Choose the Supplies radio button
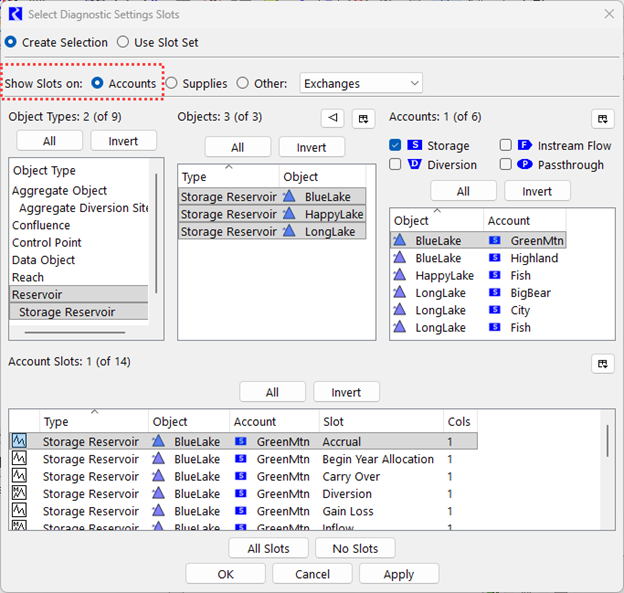This screenshot has width=624, height=593. pyautogui.click(x=172, y=84)
